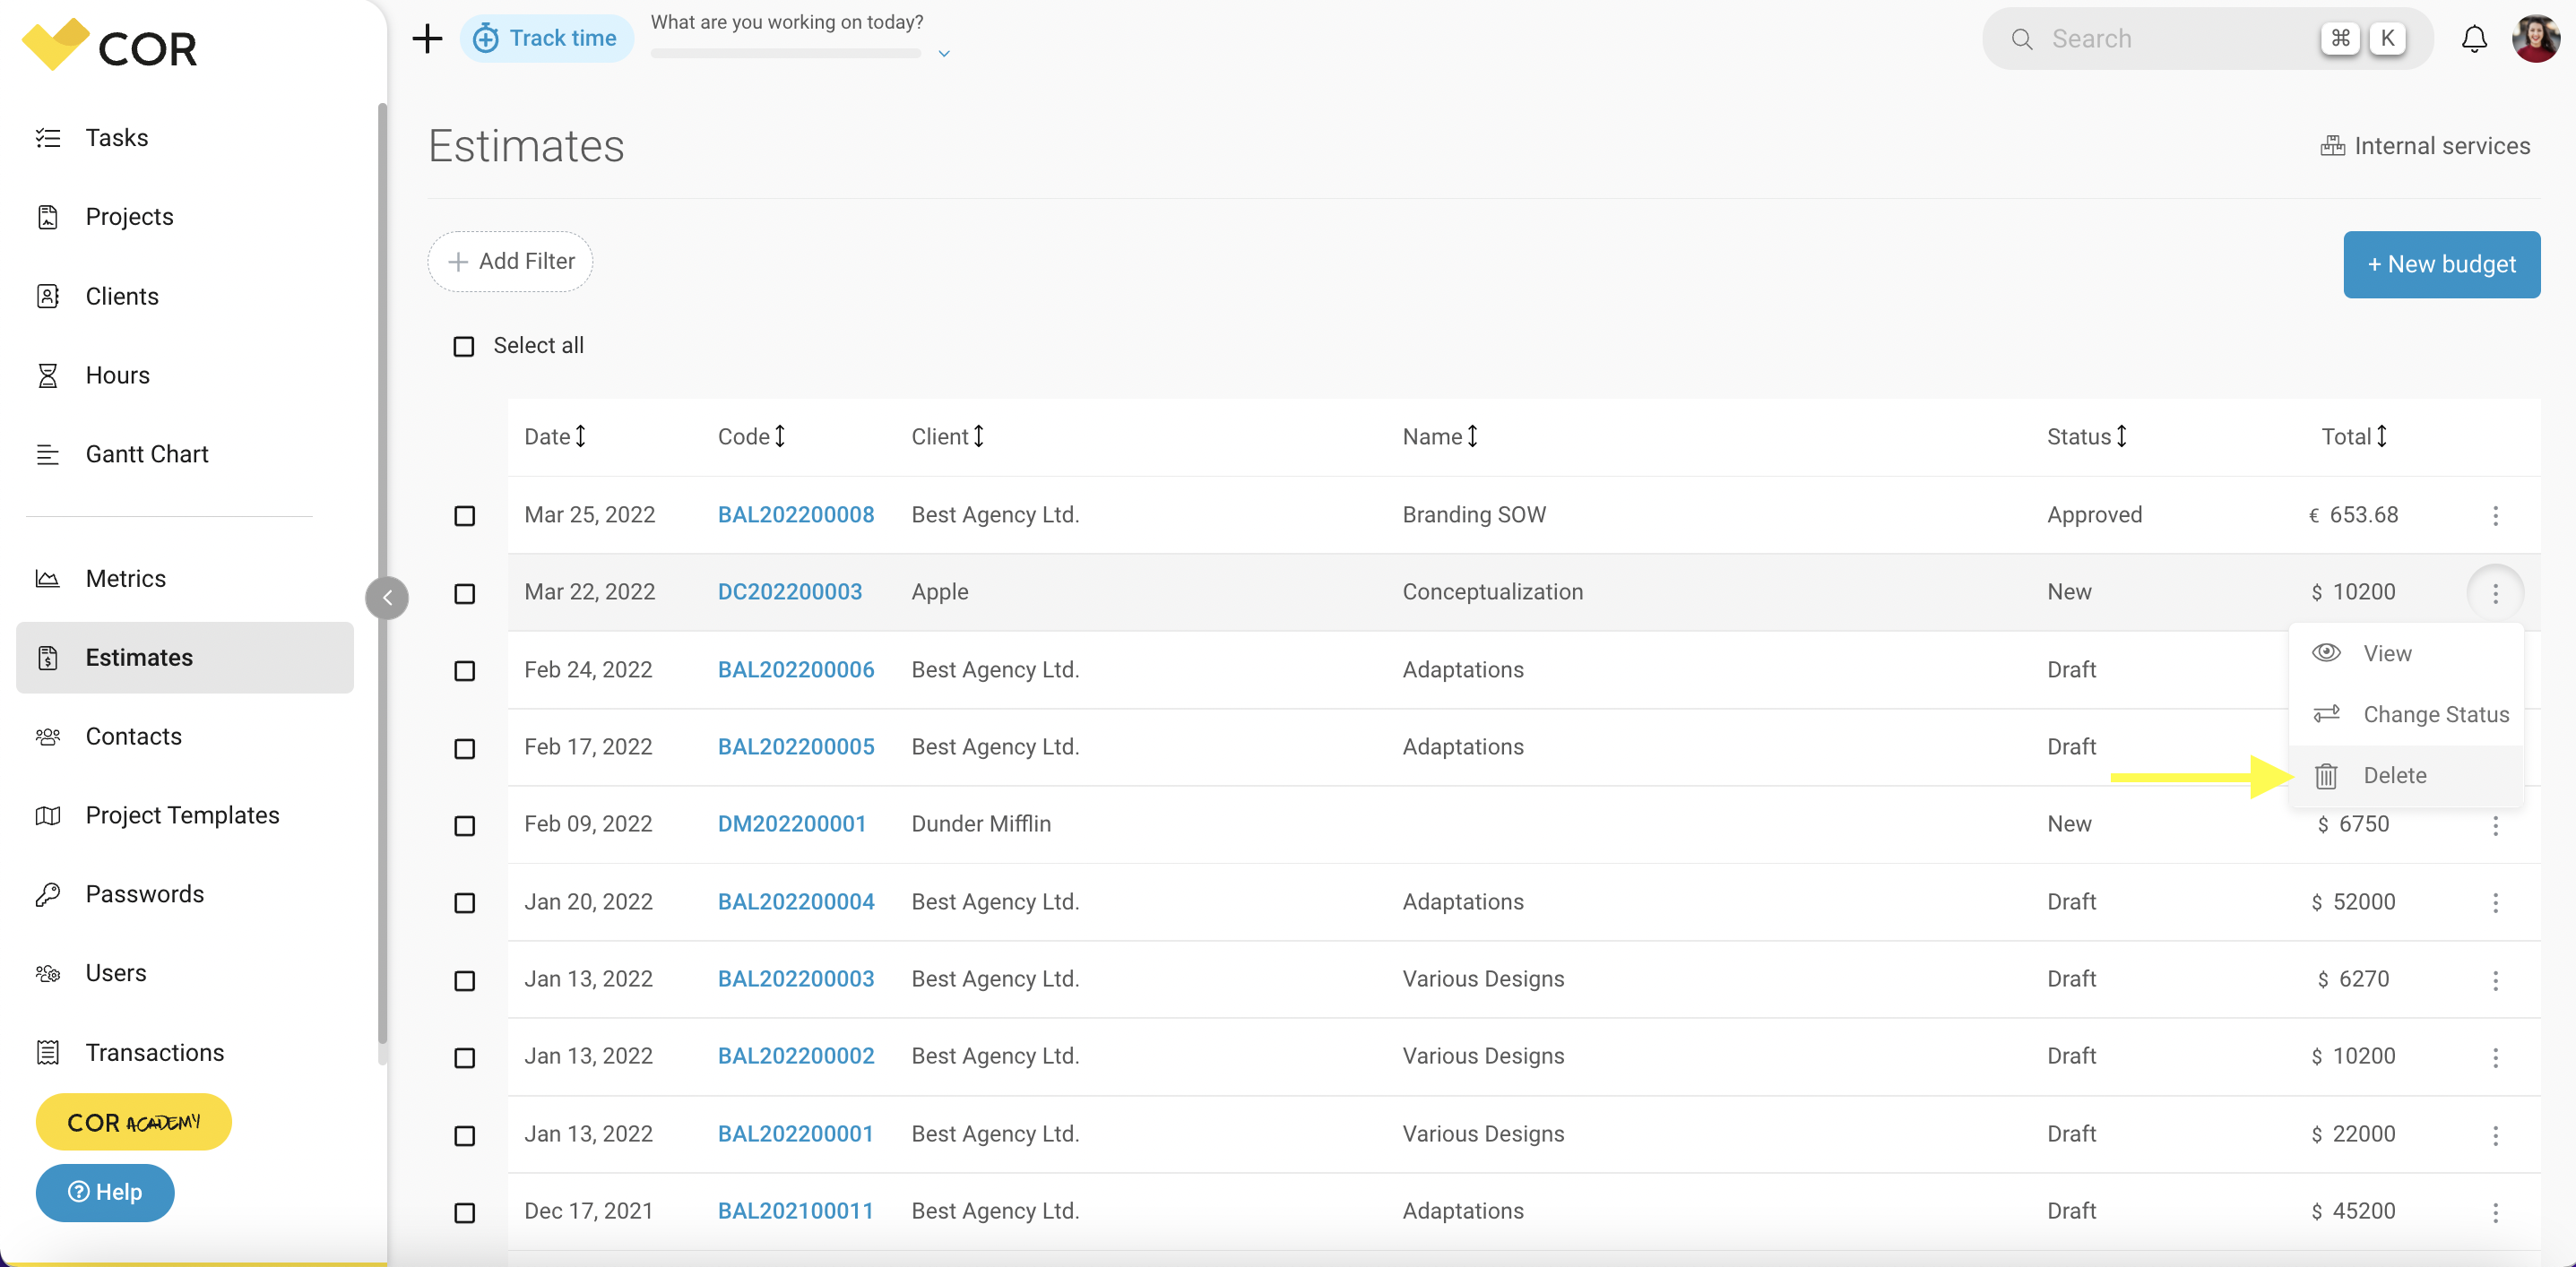This screenshot has height=1267, width=2576.
Task: Open the COR Academy button
Action: [x=133, y=1122]
